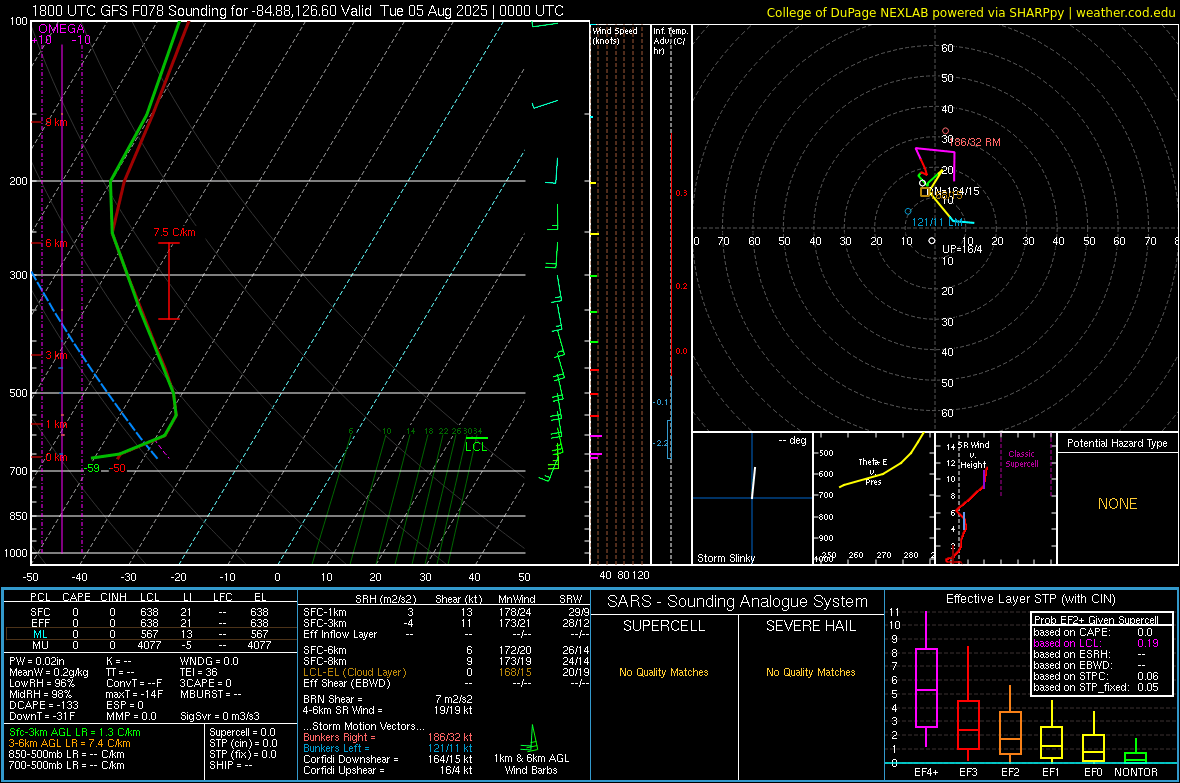Click the sounding title with valid time
This screenshot has width=1180, height=783.
[298, 11]
